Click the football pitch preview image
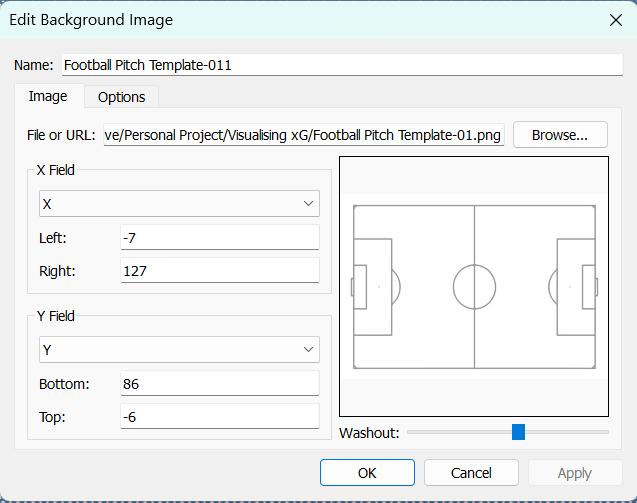637x503 pixels. pos(474,286)
